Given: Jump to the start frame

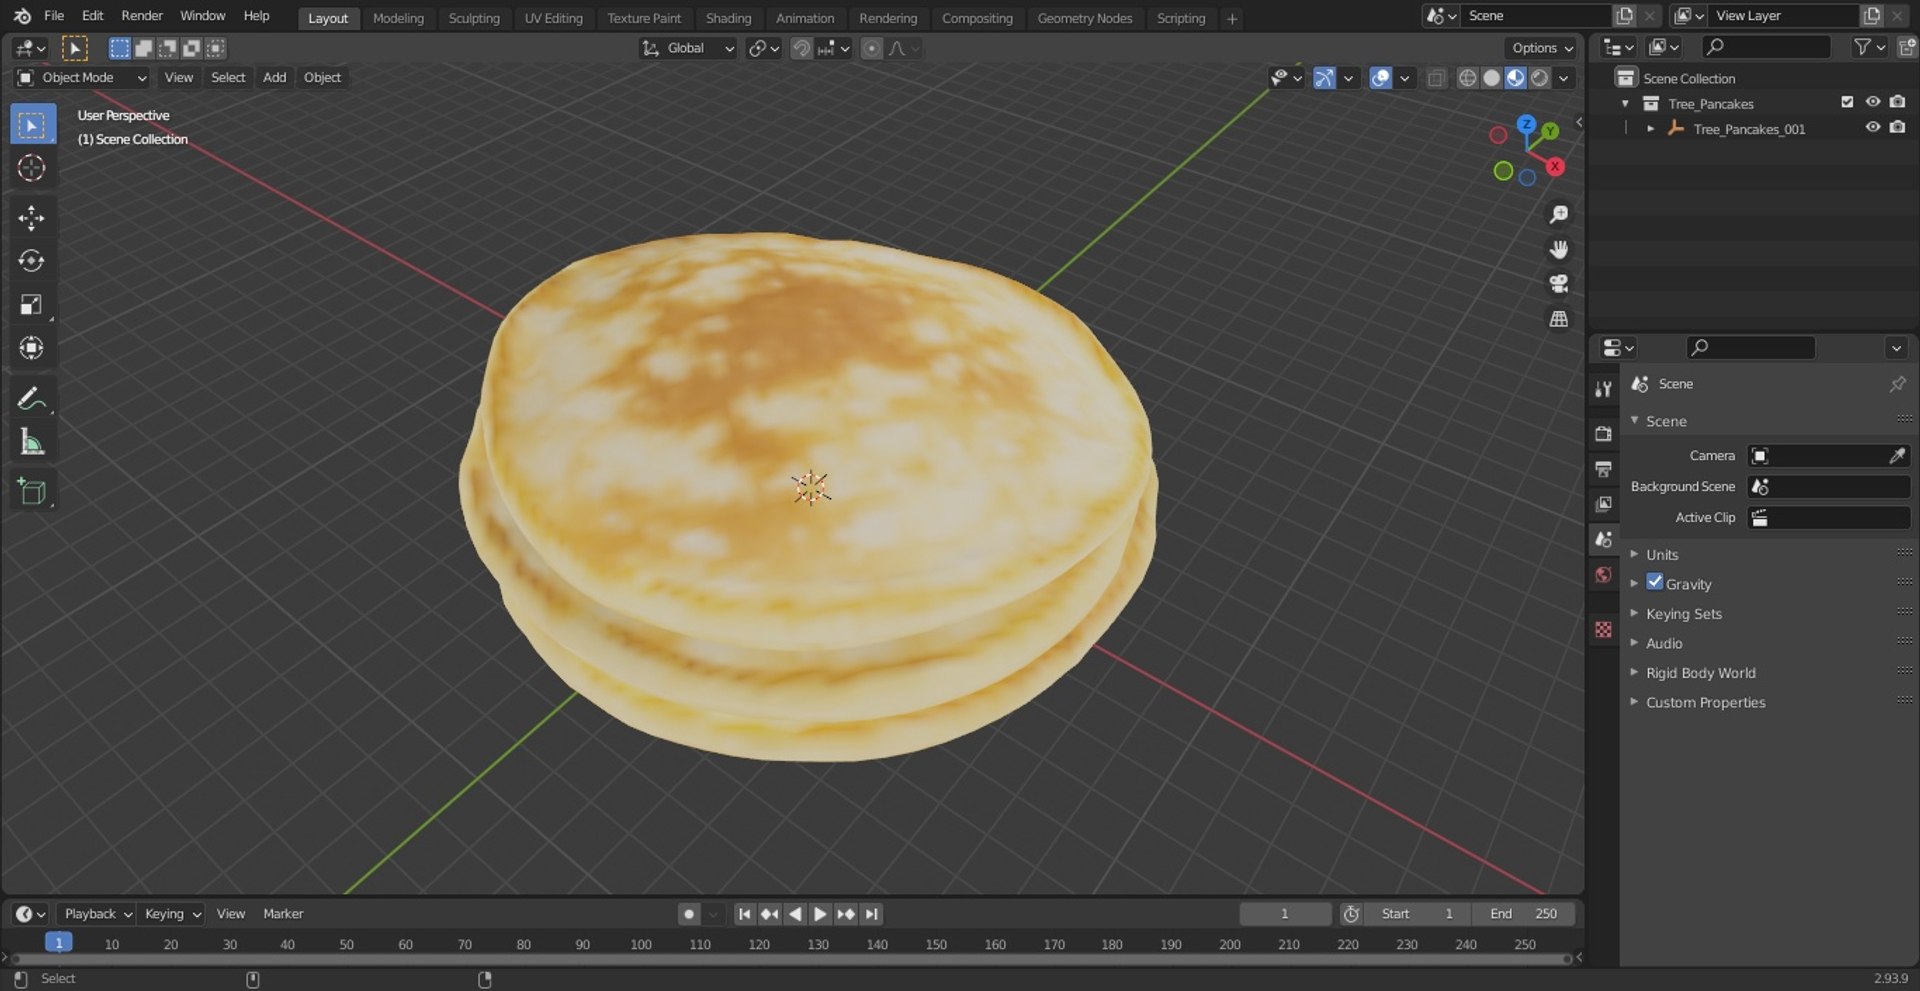Looking at the screenshot, I should click(744, 914).
